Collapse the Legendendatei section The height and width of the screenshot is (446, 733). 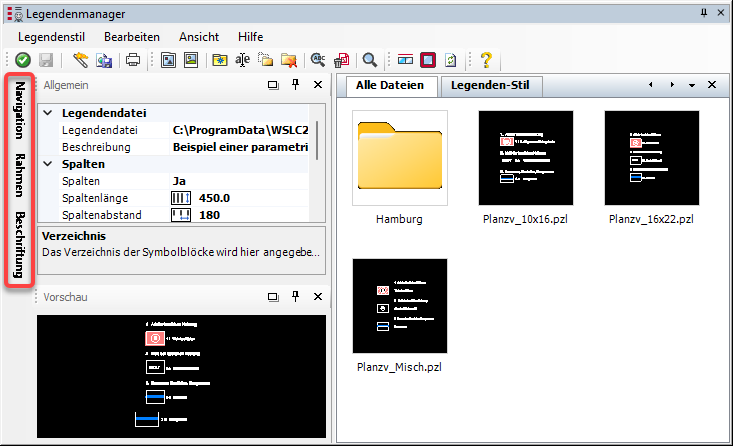tap(46, 114)
